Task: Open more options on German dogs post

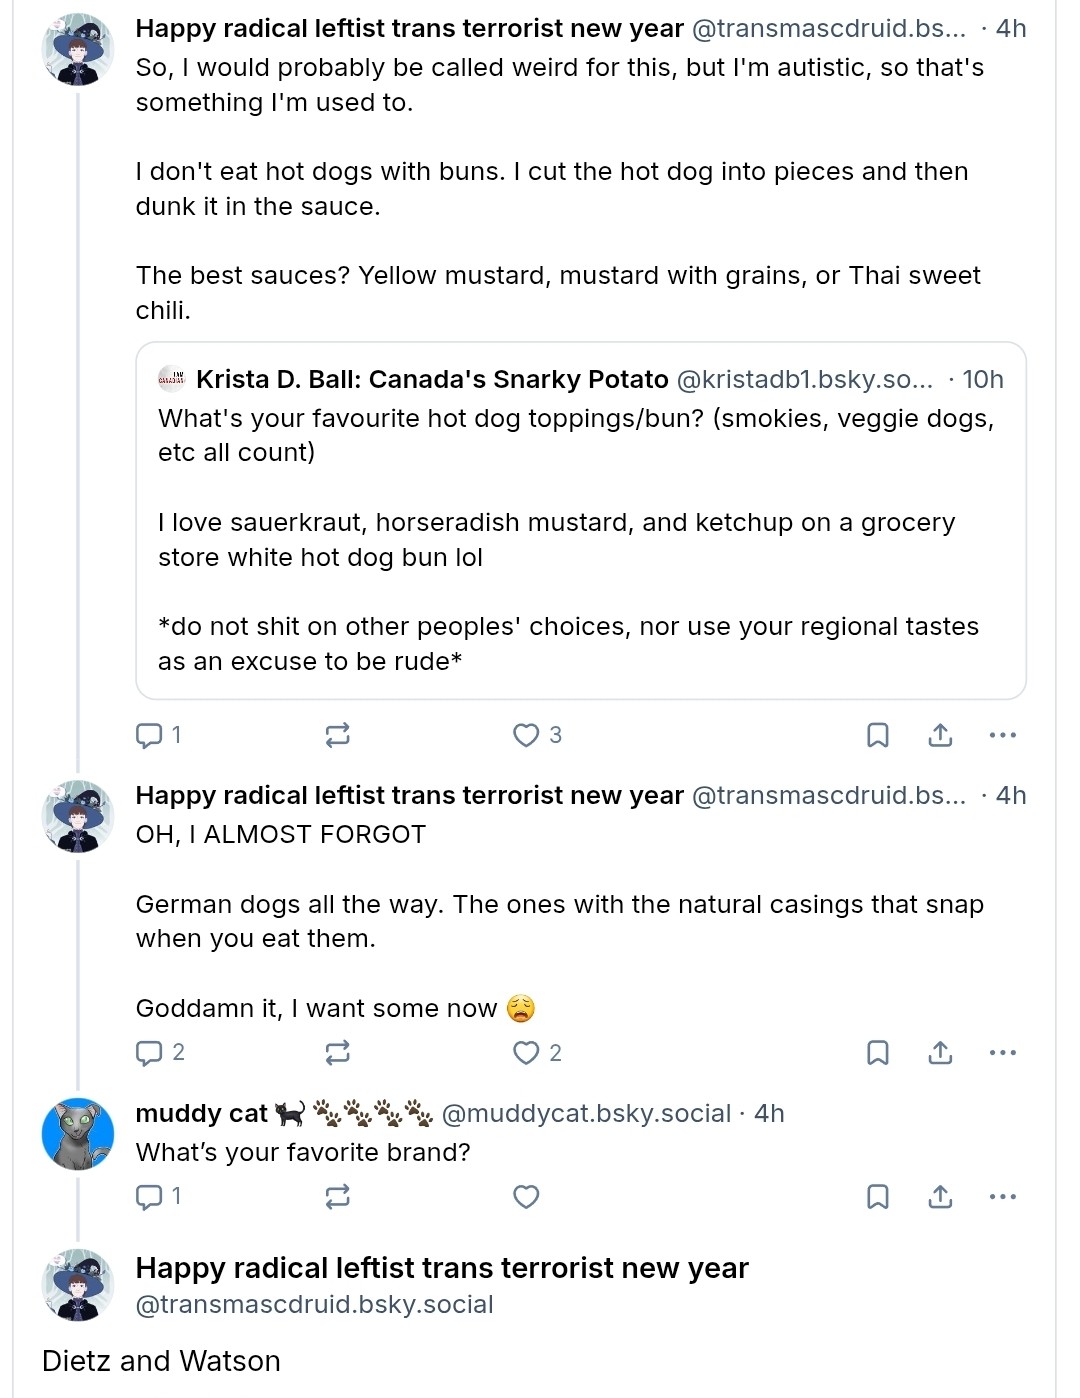Action: 1002,1053
